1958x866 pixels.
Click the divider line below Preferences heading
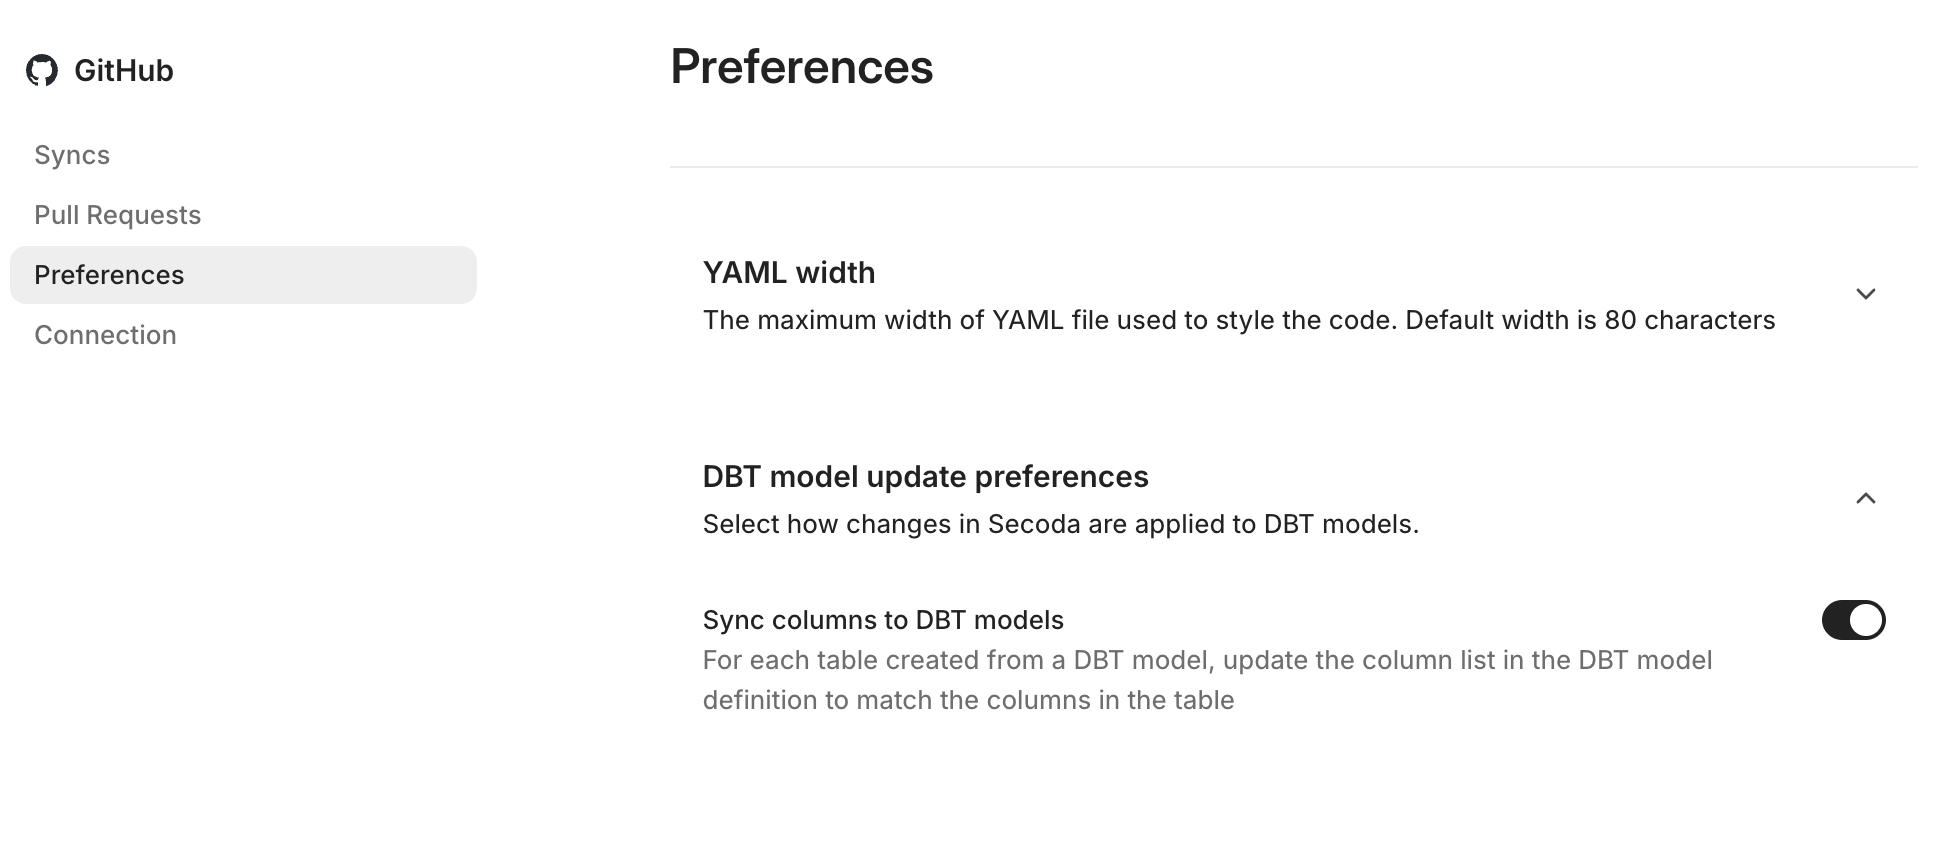[1293, 167]
